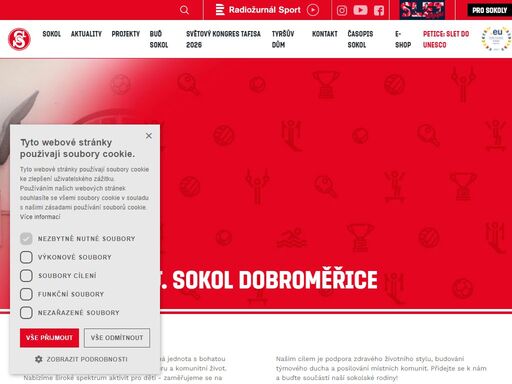
Task: Open the Instagram profile icon
Action: [x=342, y=10]
